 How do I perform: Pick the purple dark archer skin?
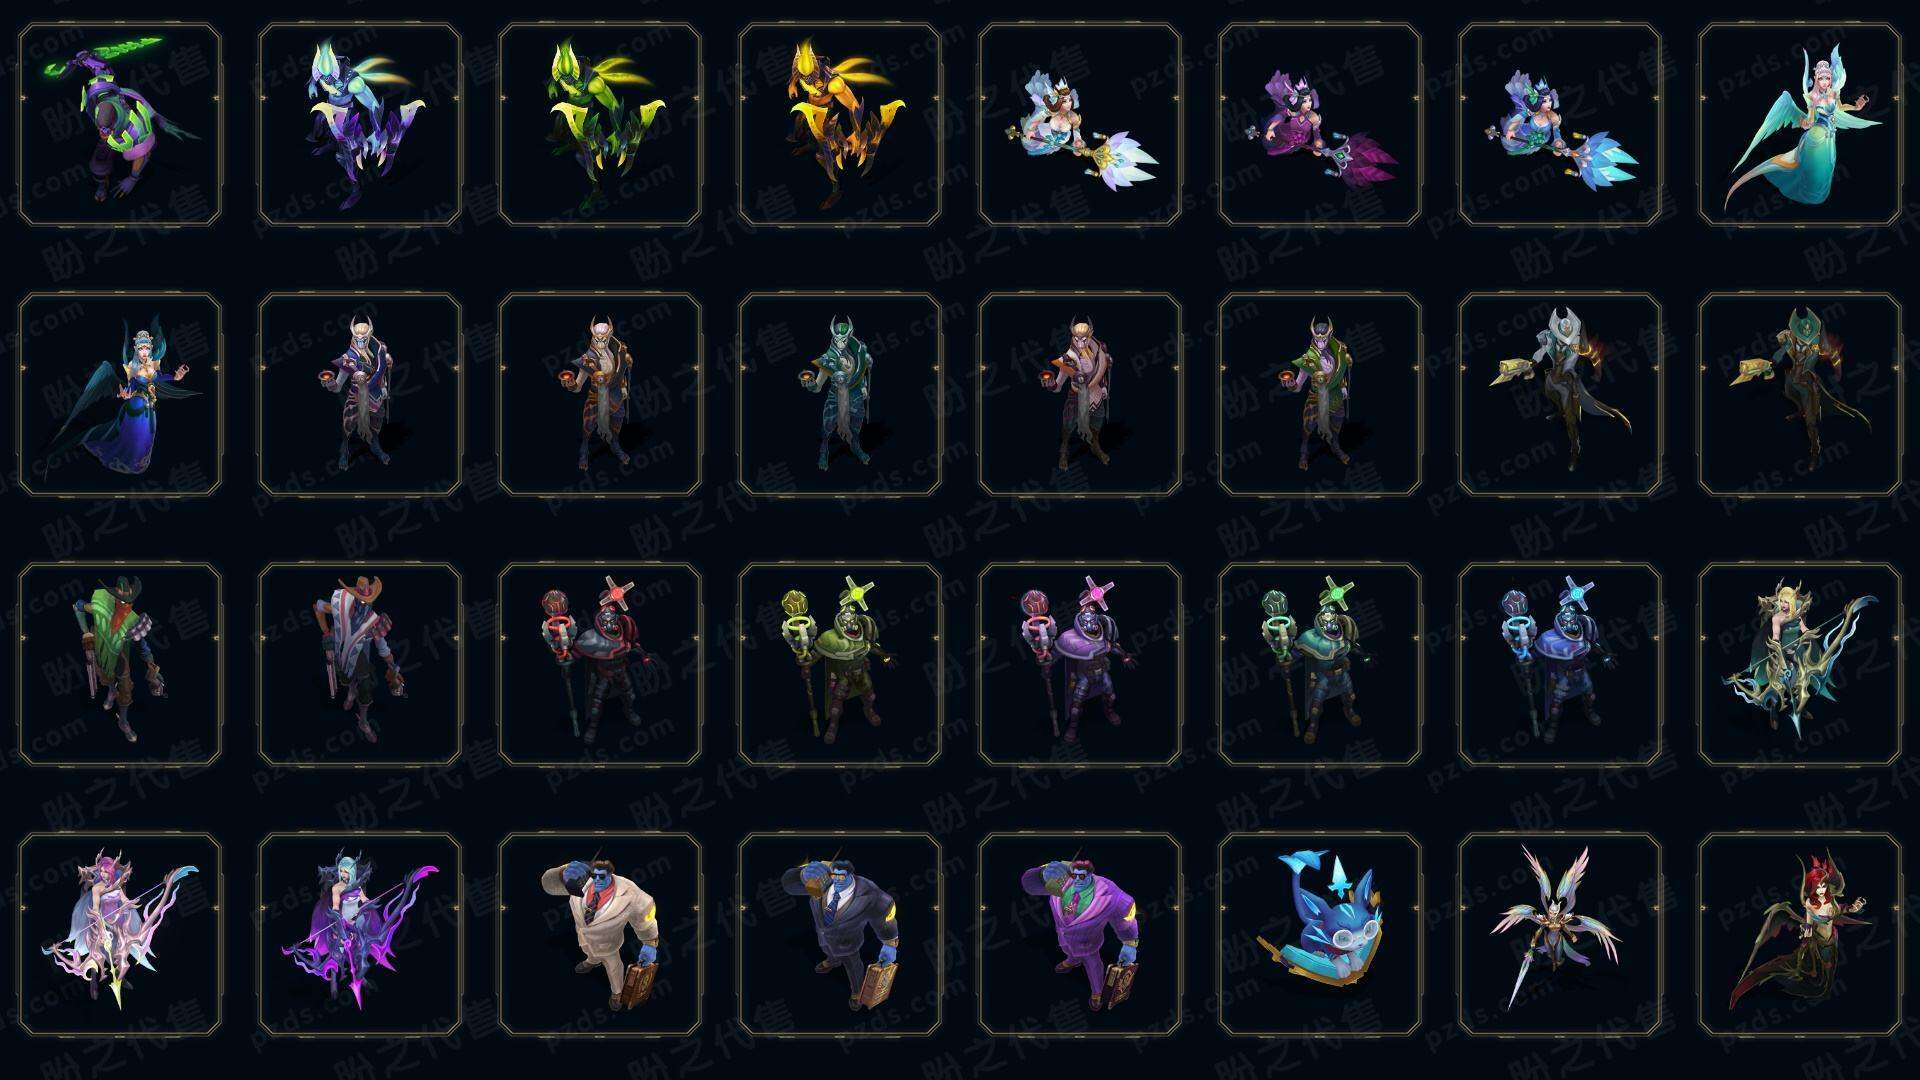coord(360,934)
